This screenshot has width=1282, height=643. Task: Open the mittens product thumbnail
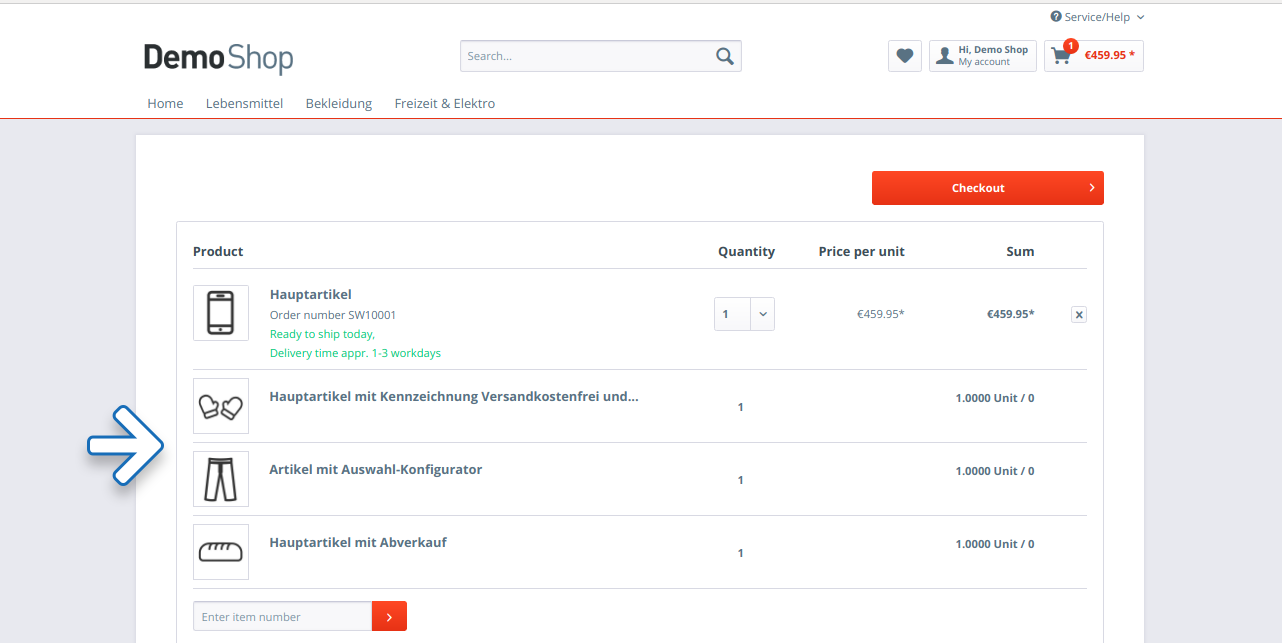(221, 406)
